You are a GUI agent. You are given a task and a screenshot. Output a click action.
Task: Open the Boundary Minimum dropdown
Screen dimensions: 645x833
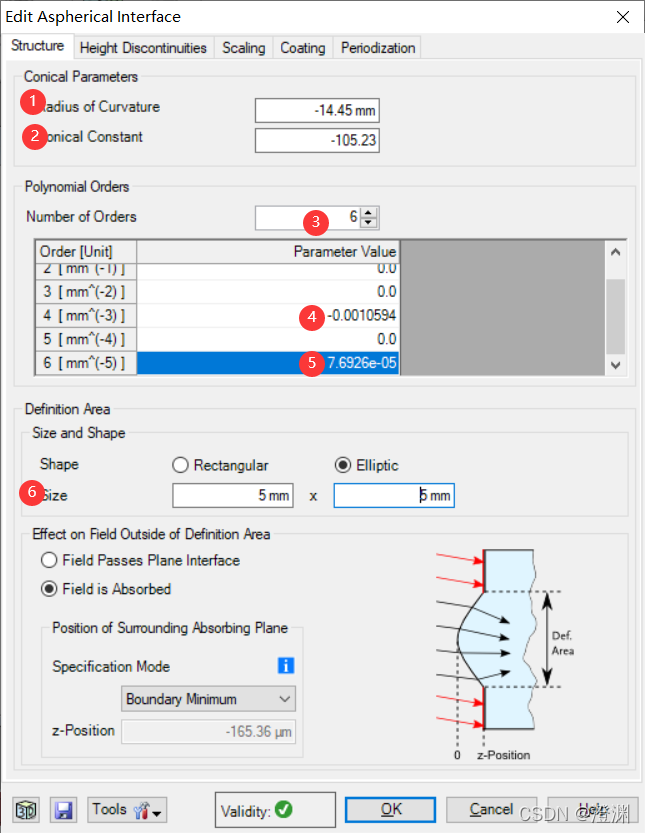208,699
